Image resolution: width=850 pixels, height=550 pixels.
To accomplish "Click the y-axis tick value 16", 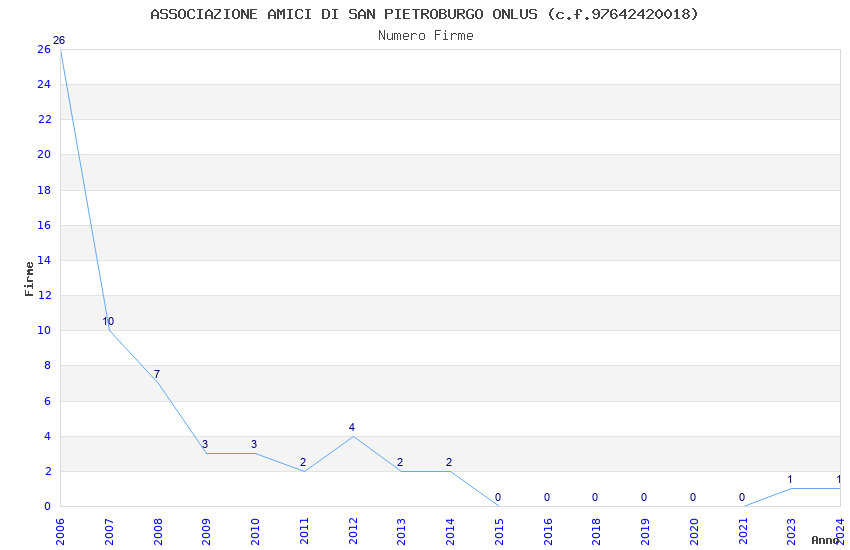I will coord(44,225).
